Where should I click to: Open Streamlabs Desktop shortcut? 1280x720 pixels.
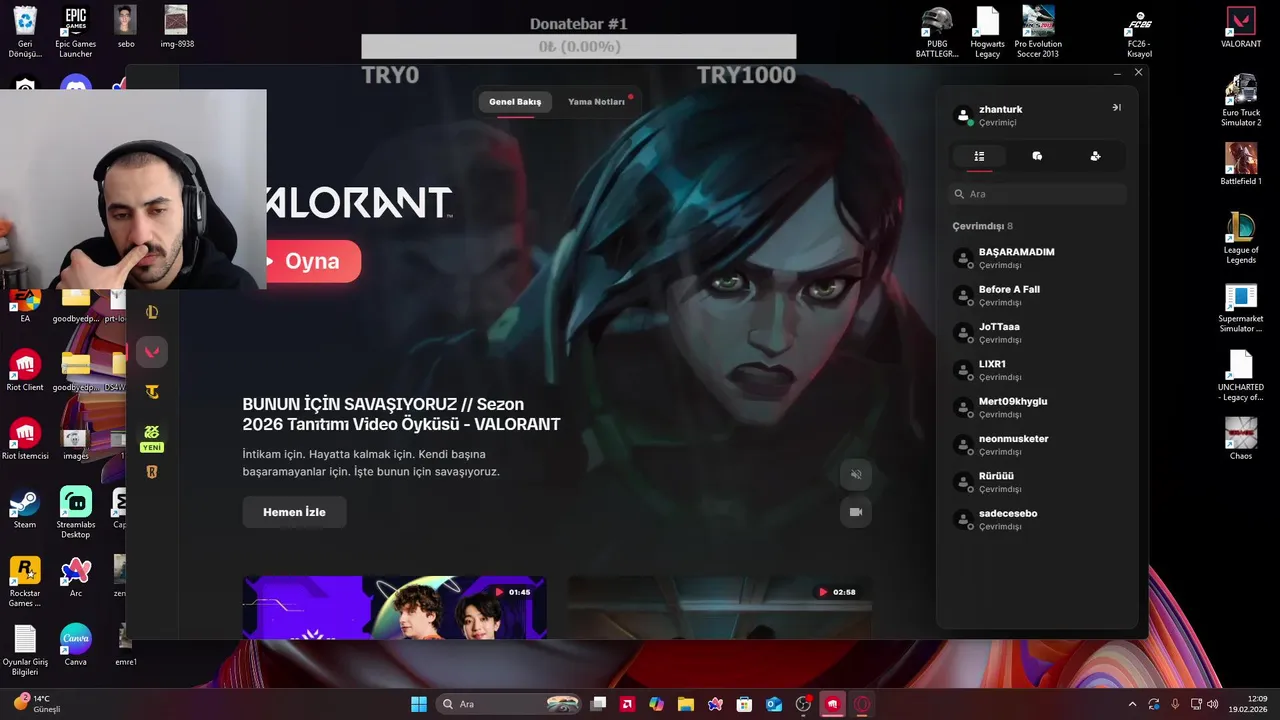point(75,513)
